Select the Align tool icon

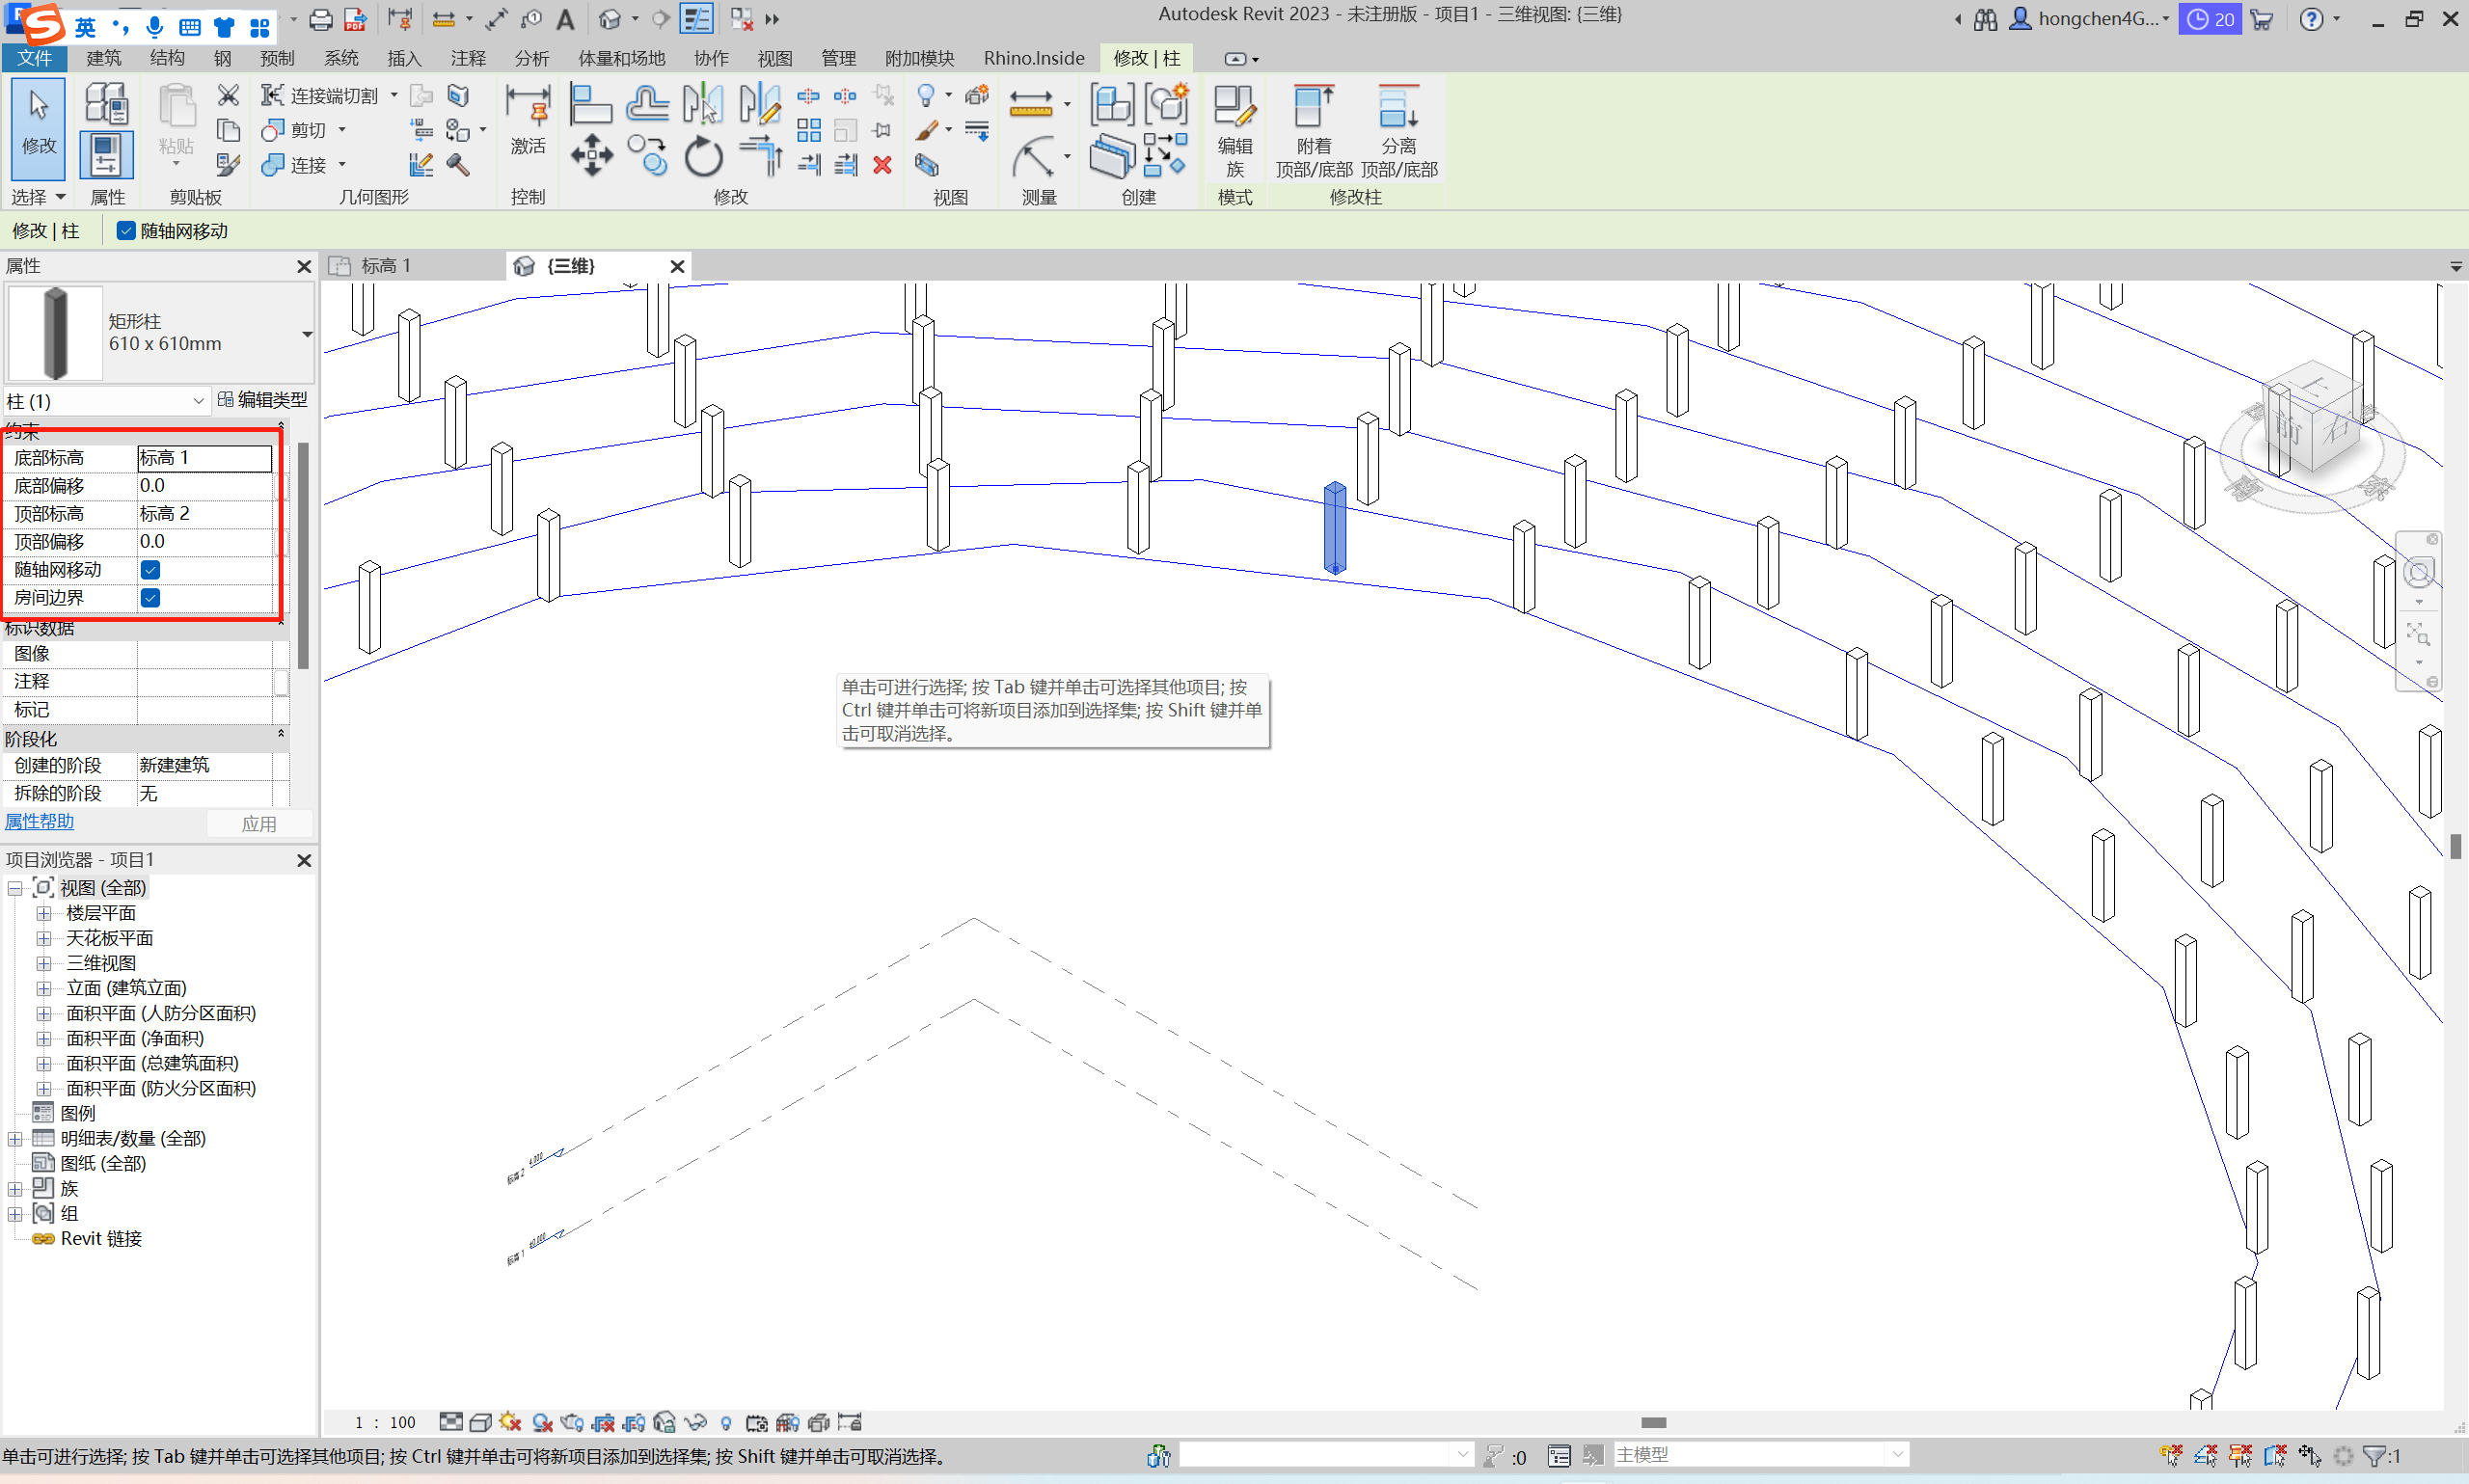pyautogui.click(x=590, y=104)
